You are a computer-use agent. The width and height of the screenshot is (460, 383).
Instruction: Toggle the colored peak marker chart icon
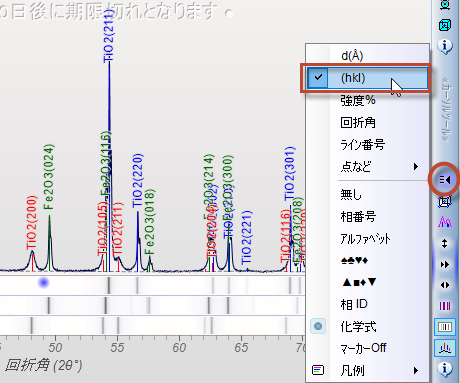tap(445, 348)
